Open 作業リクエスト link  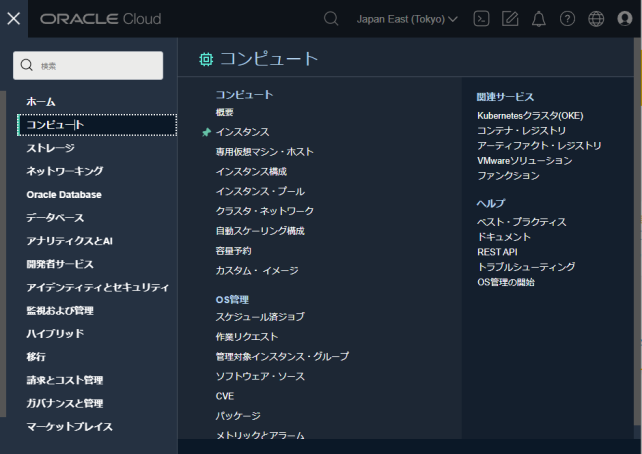[x=247, y=337]
